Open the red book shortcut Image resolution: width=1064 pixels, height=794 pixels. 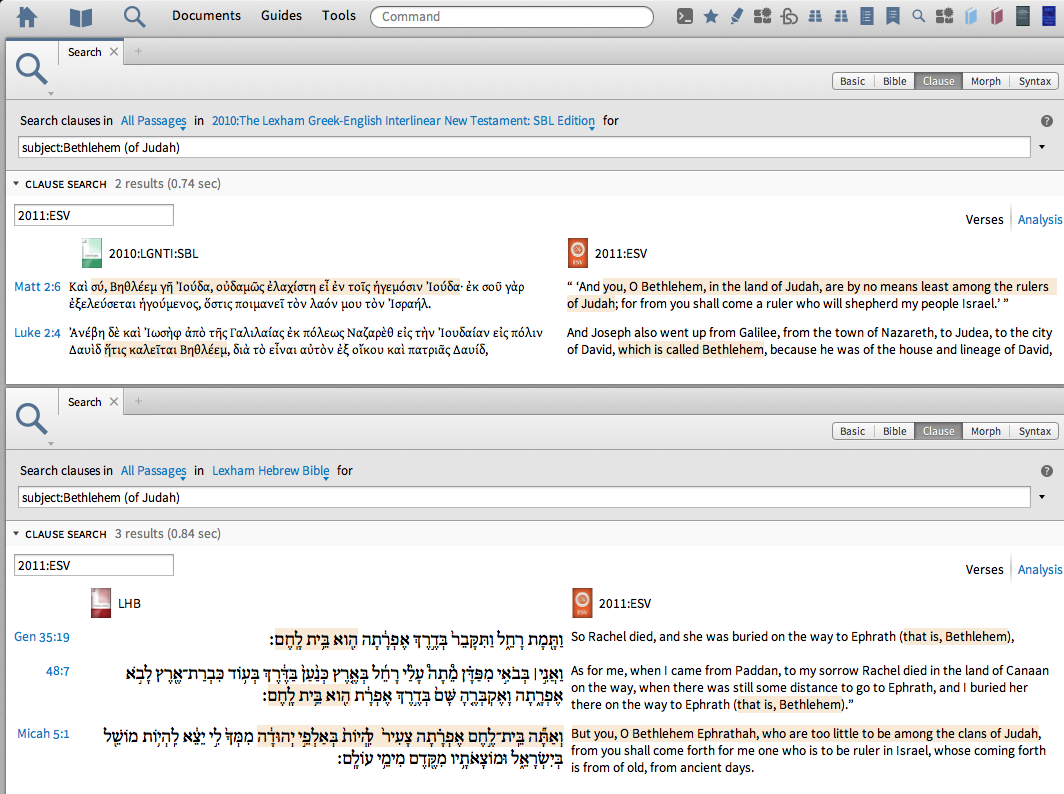click(x=997, y=16)
